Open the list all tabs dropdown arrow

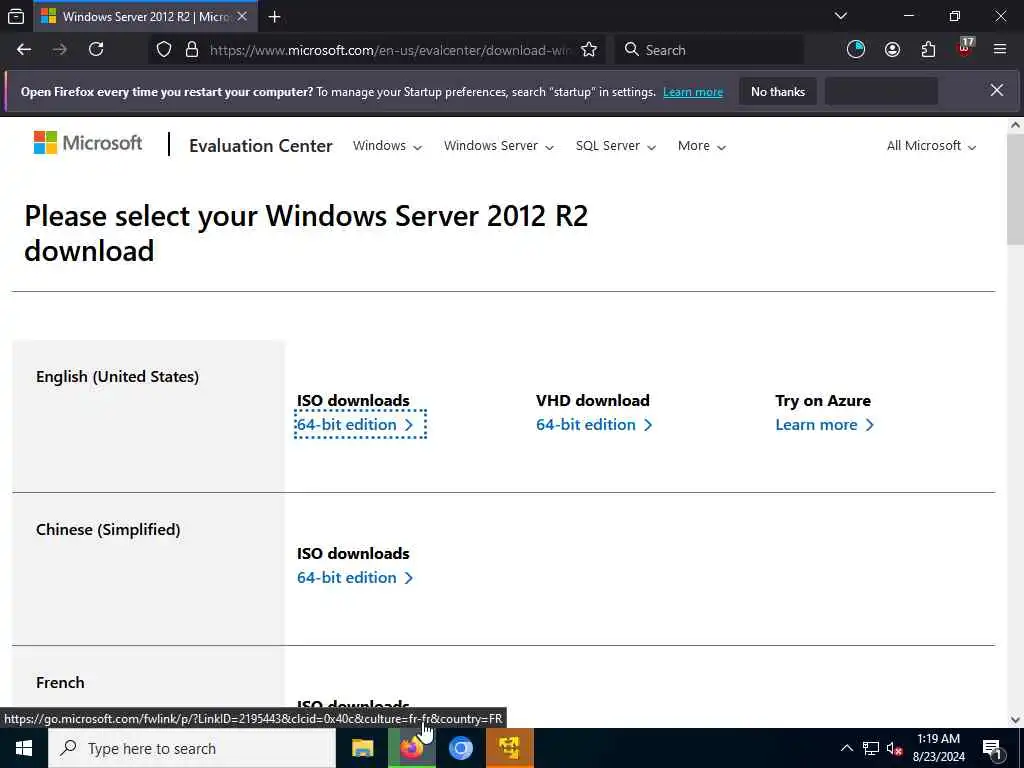841,16
